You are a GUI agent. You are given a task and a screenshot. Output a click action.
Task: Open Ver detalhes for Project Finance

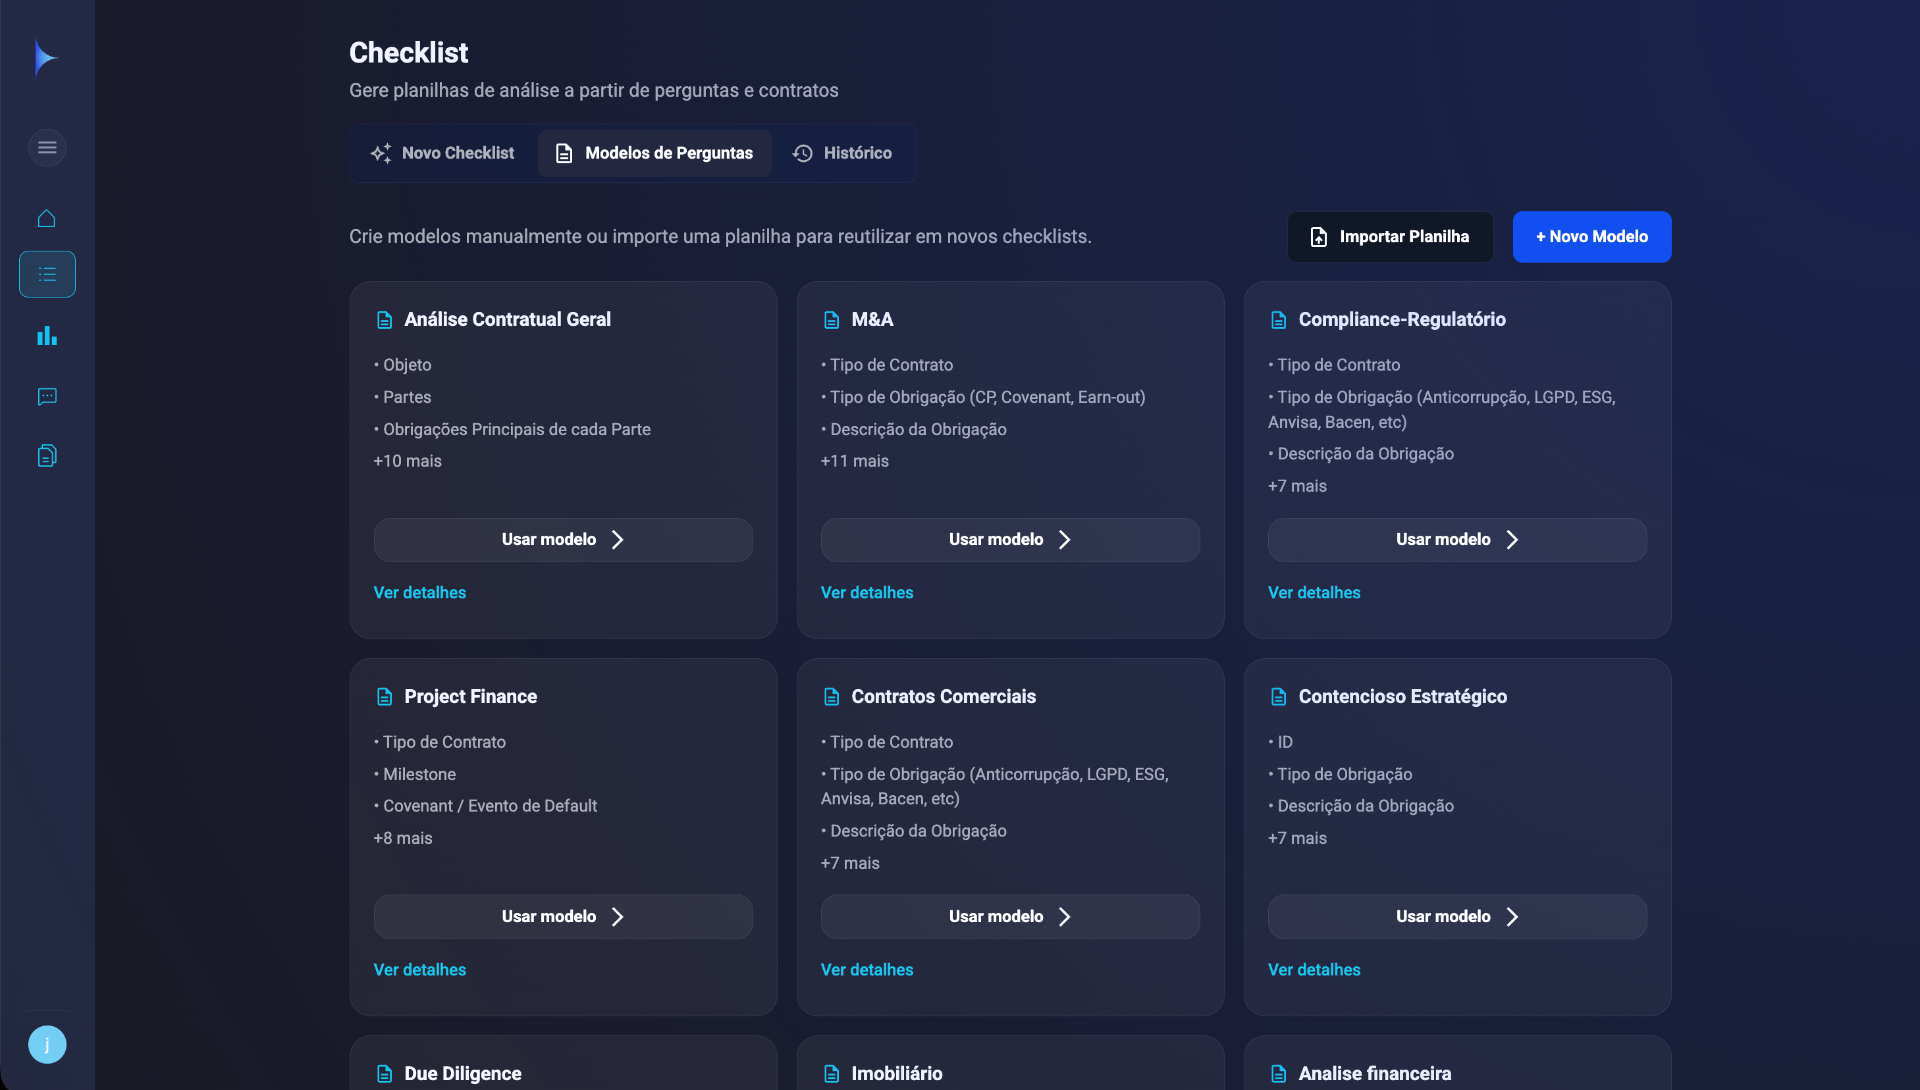point(420,970)
